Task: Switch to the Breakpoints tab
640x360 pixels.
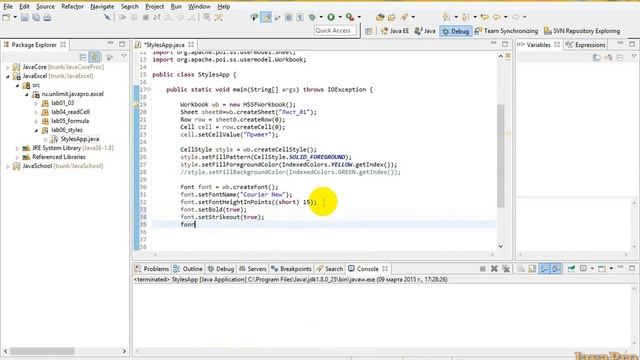Action: click(x=291, y=269)
